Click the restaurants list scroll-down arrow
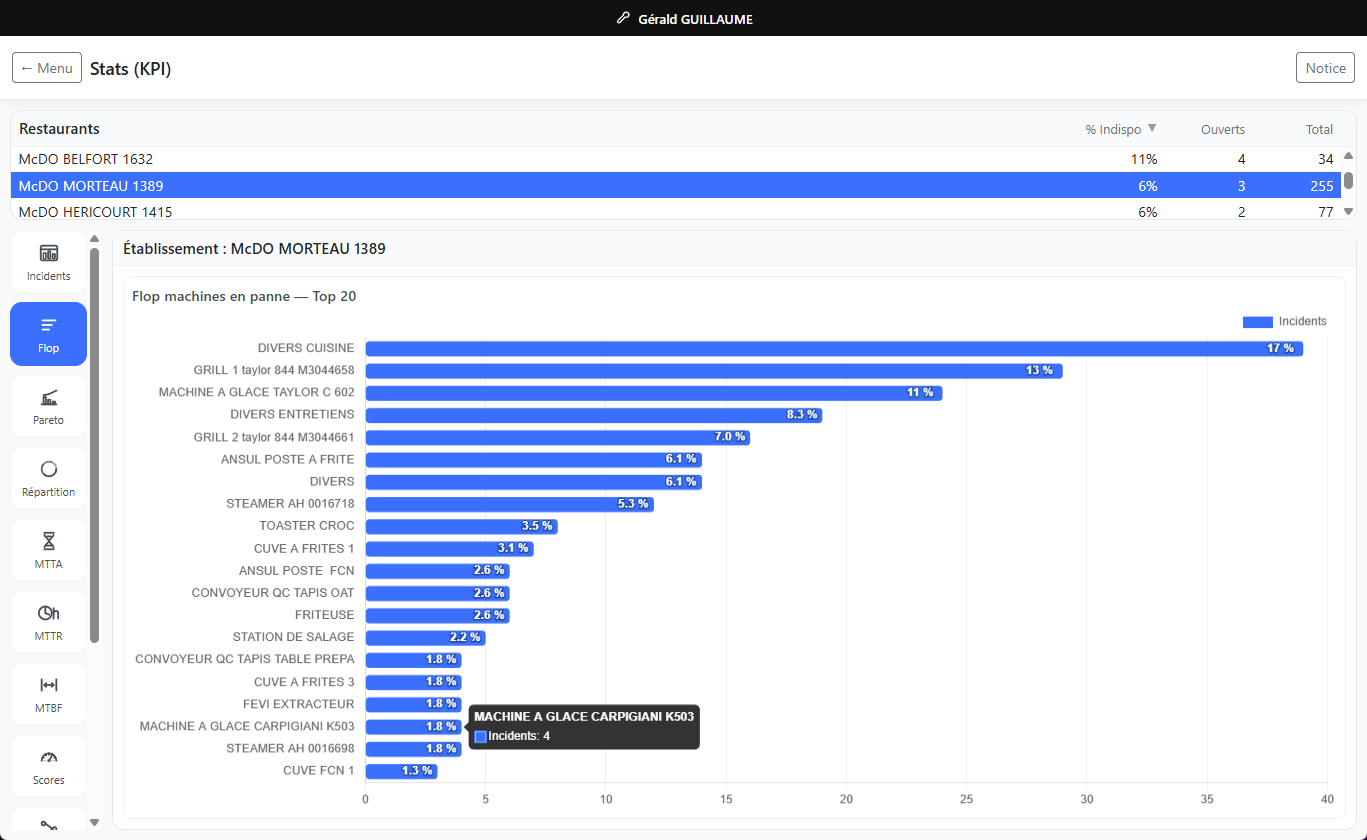1367x840 pixels. [1348, 211]
